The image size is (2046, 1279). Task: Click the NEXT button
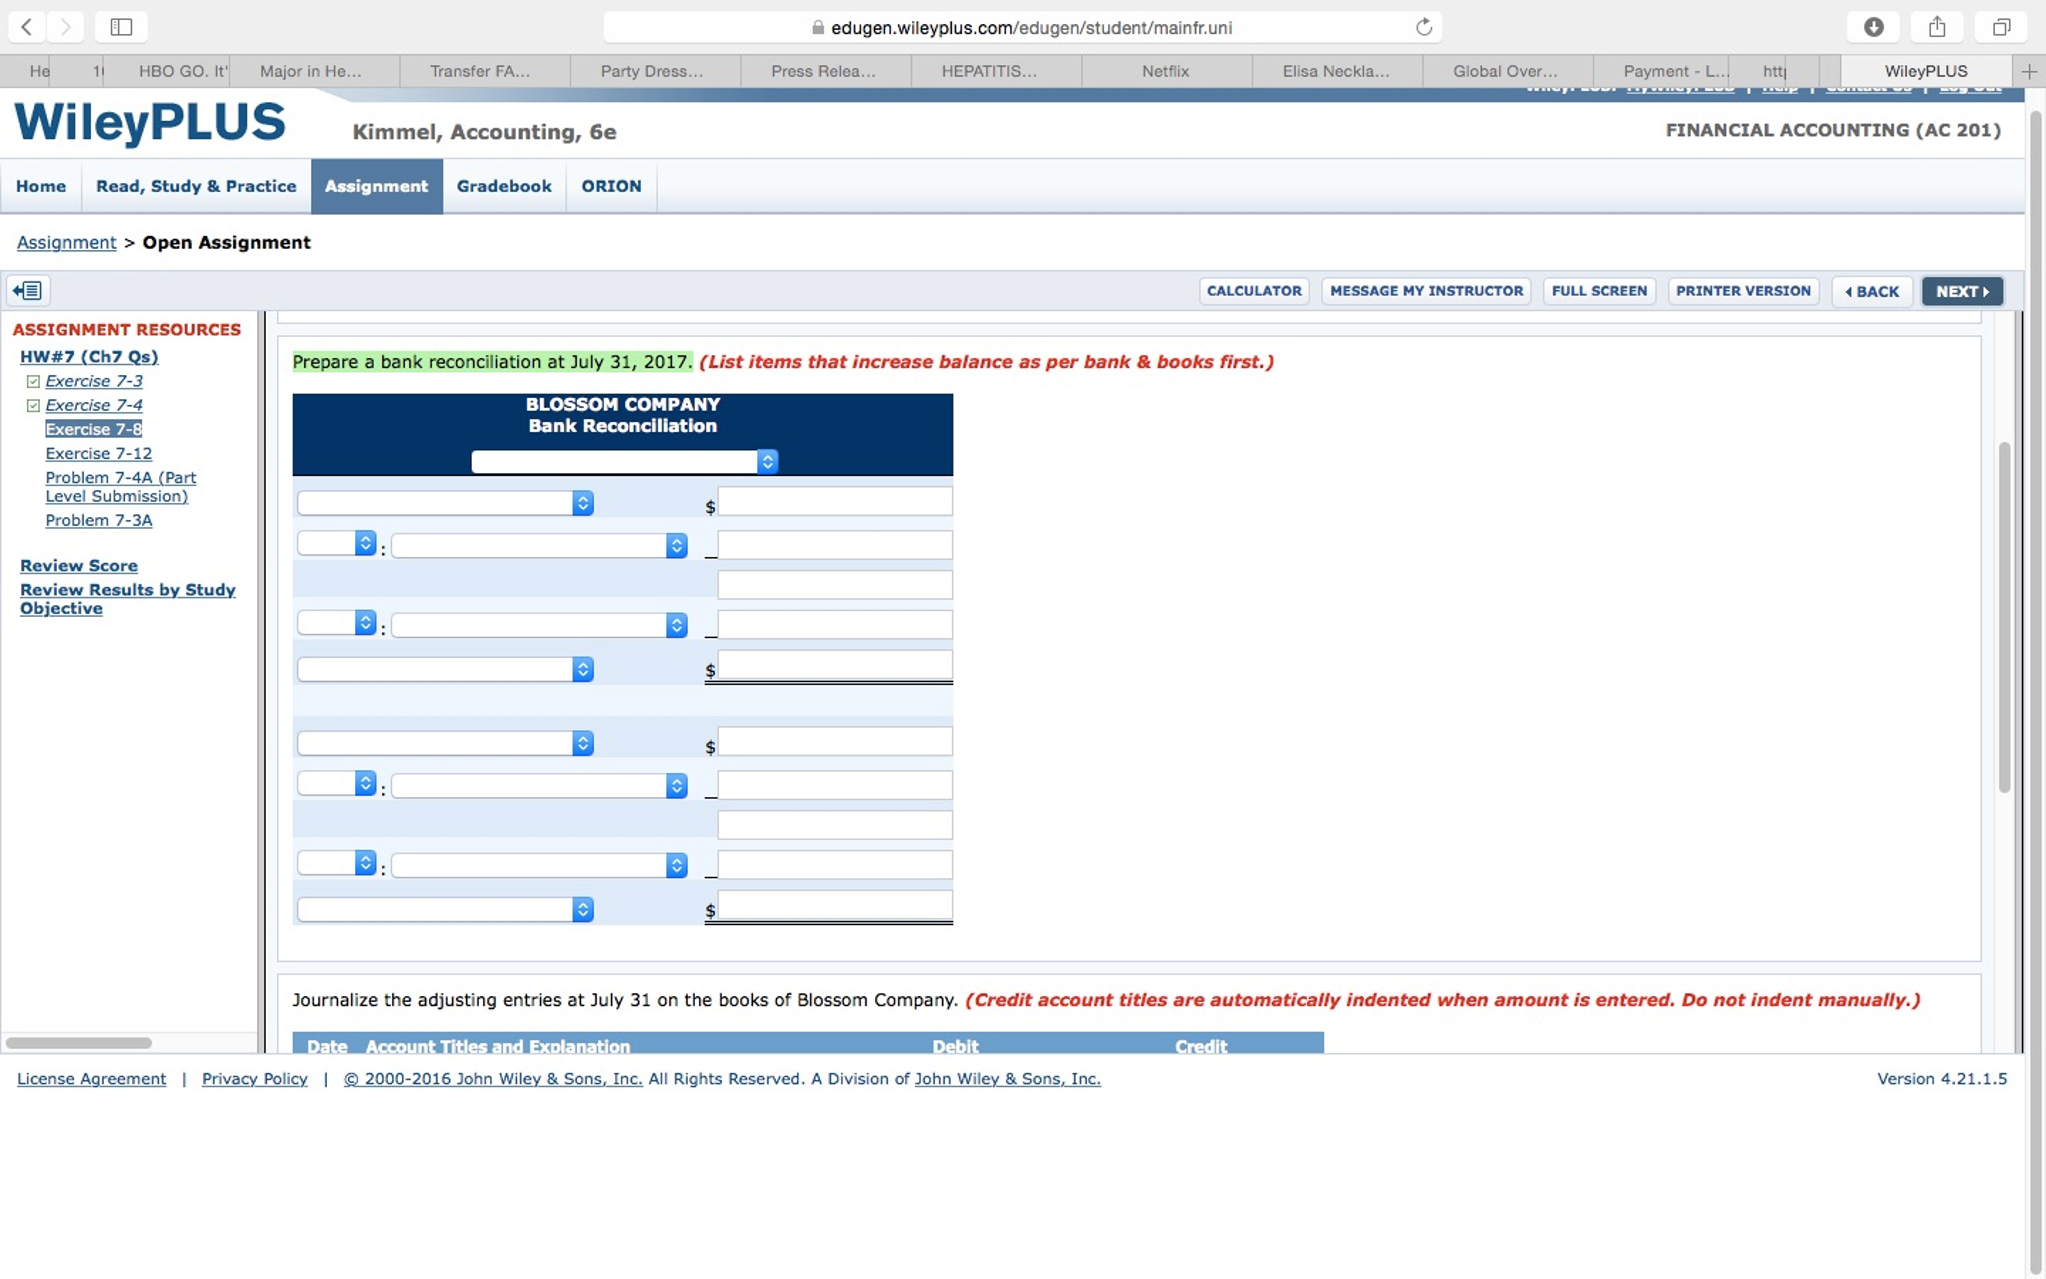click(x=1962, y=291)
